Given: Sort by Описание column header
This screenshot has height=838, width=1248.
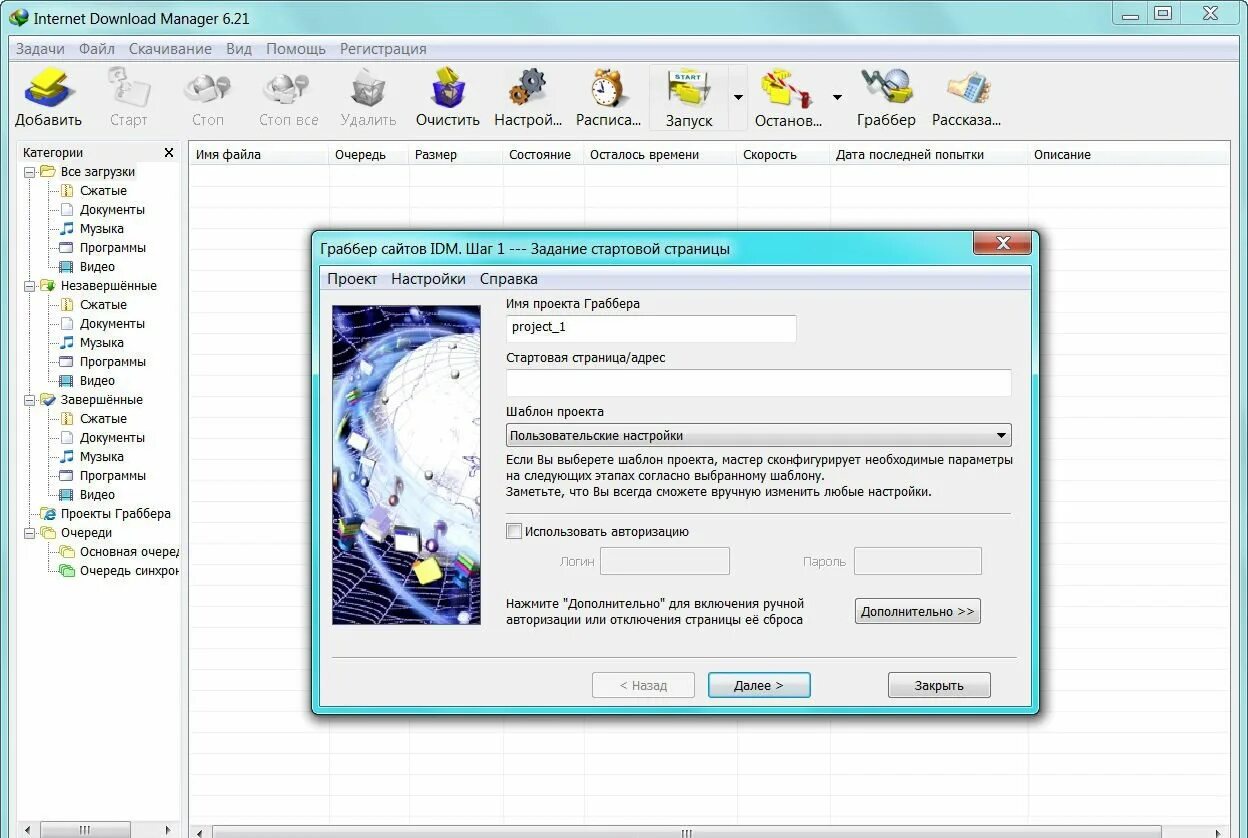Looking at the screenshot, I should 1128,155.
